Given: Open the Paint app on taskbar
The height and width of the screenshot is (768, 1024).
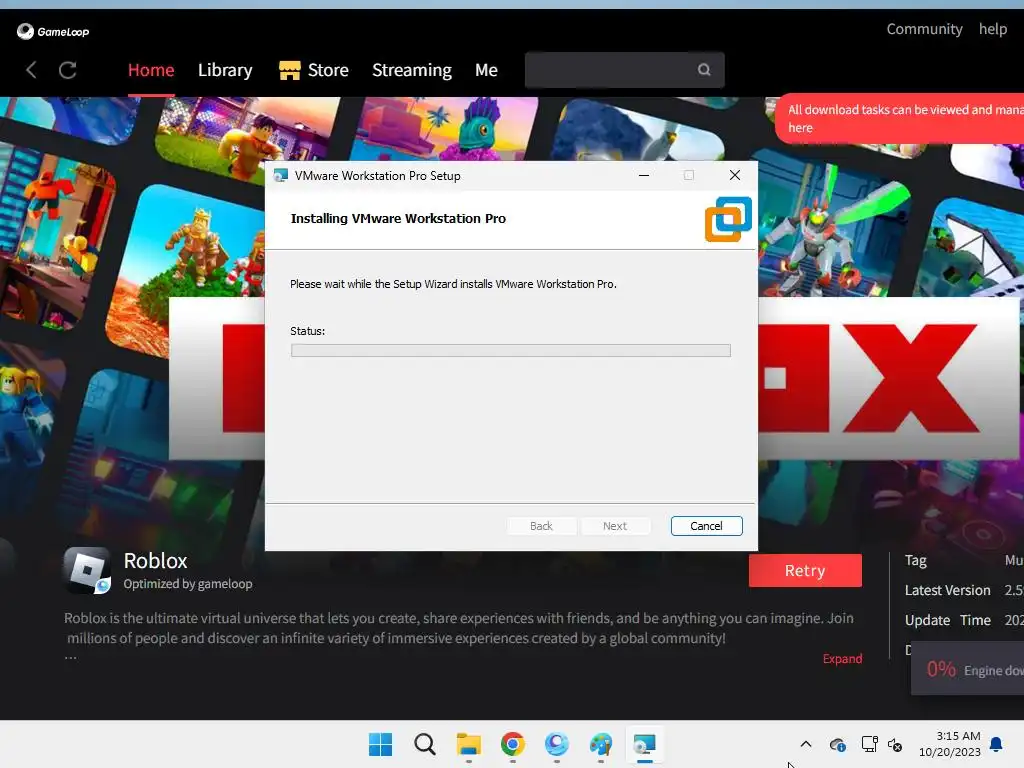Looking at the screenshot, I should pos(600,744).
